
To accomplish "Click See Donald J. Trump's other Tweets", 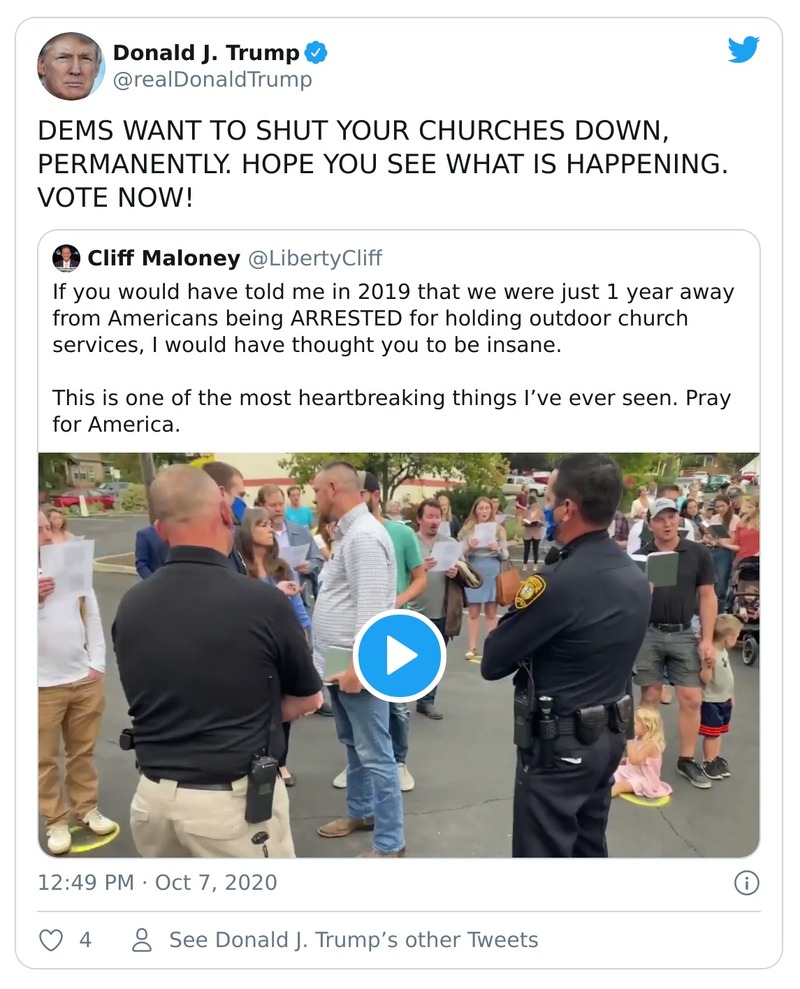I will click(353, 940).
